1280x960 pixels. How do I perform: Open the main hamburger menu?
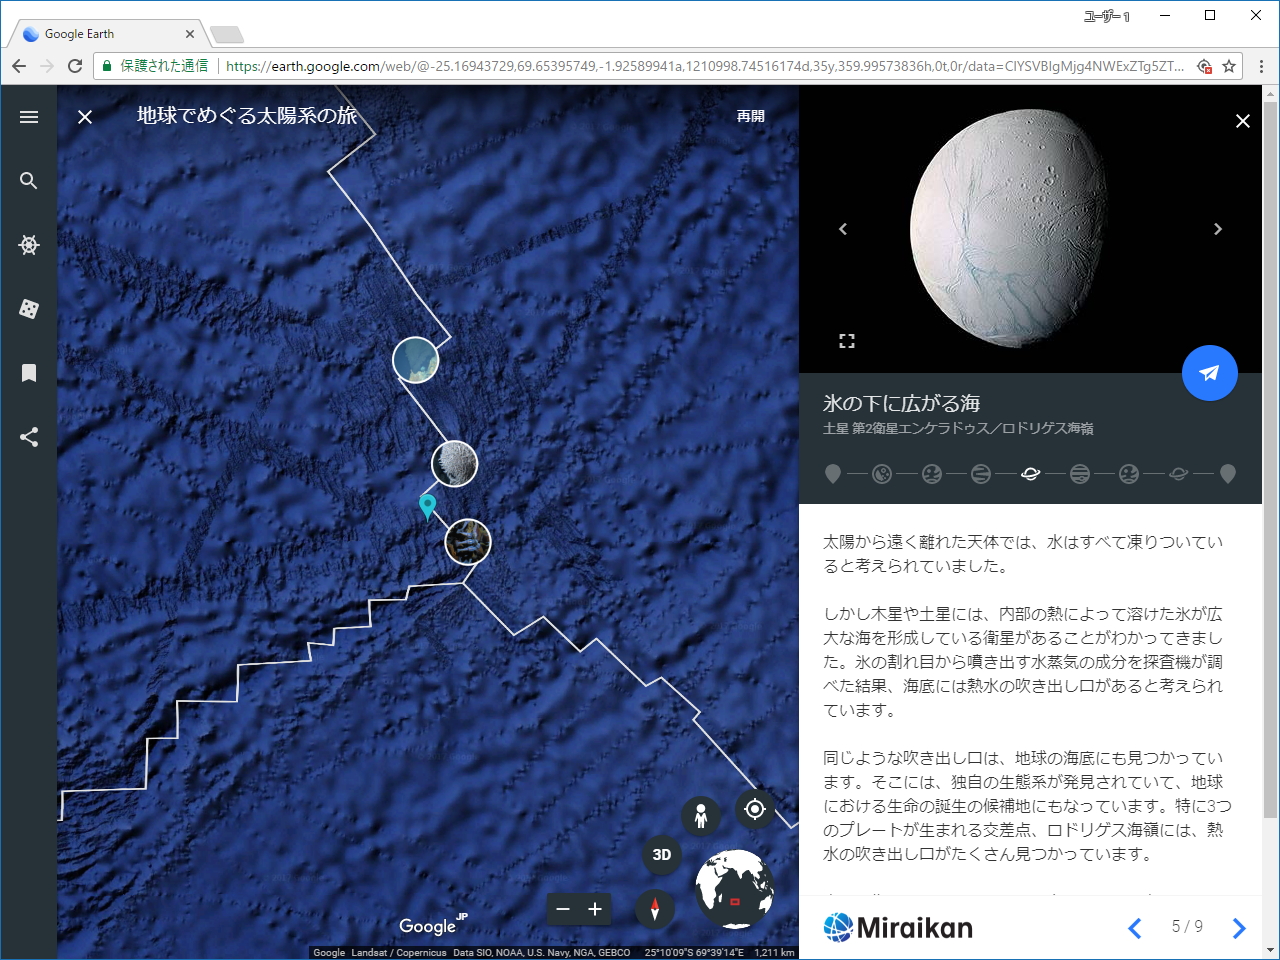(28, 116)
